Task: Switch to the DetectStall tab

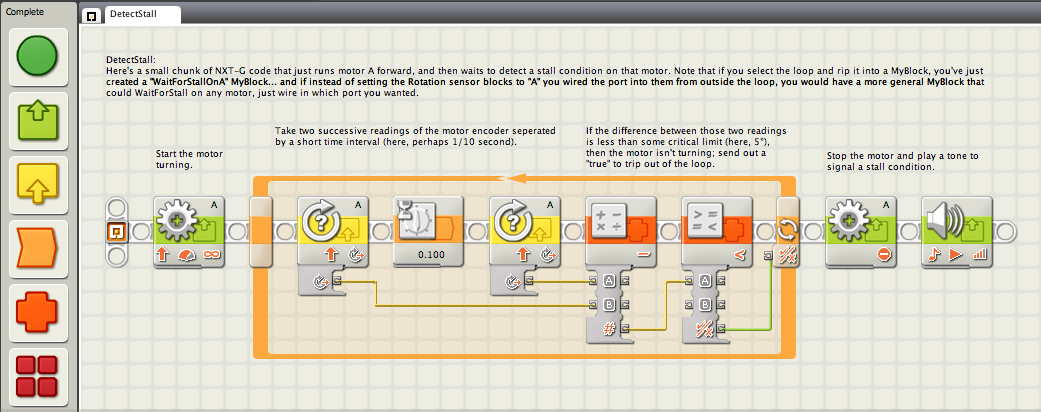Action: 133,14
